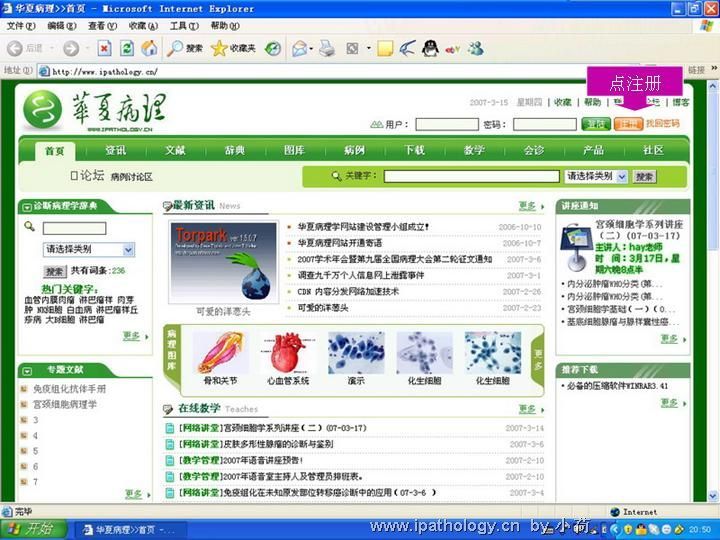Open 免疫组化抗体手册 literature link
This screenshot has height=540, width=720.
[x=69, y=389]
